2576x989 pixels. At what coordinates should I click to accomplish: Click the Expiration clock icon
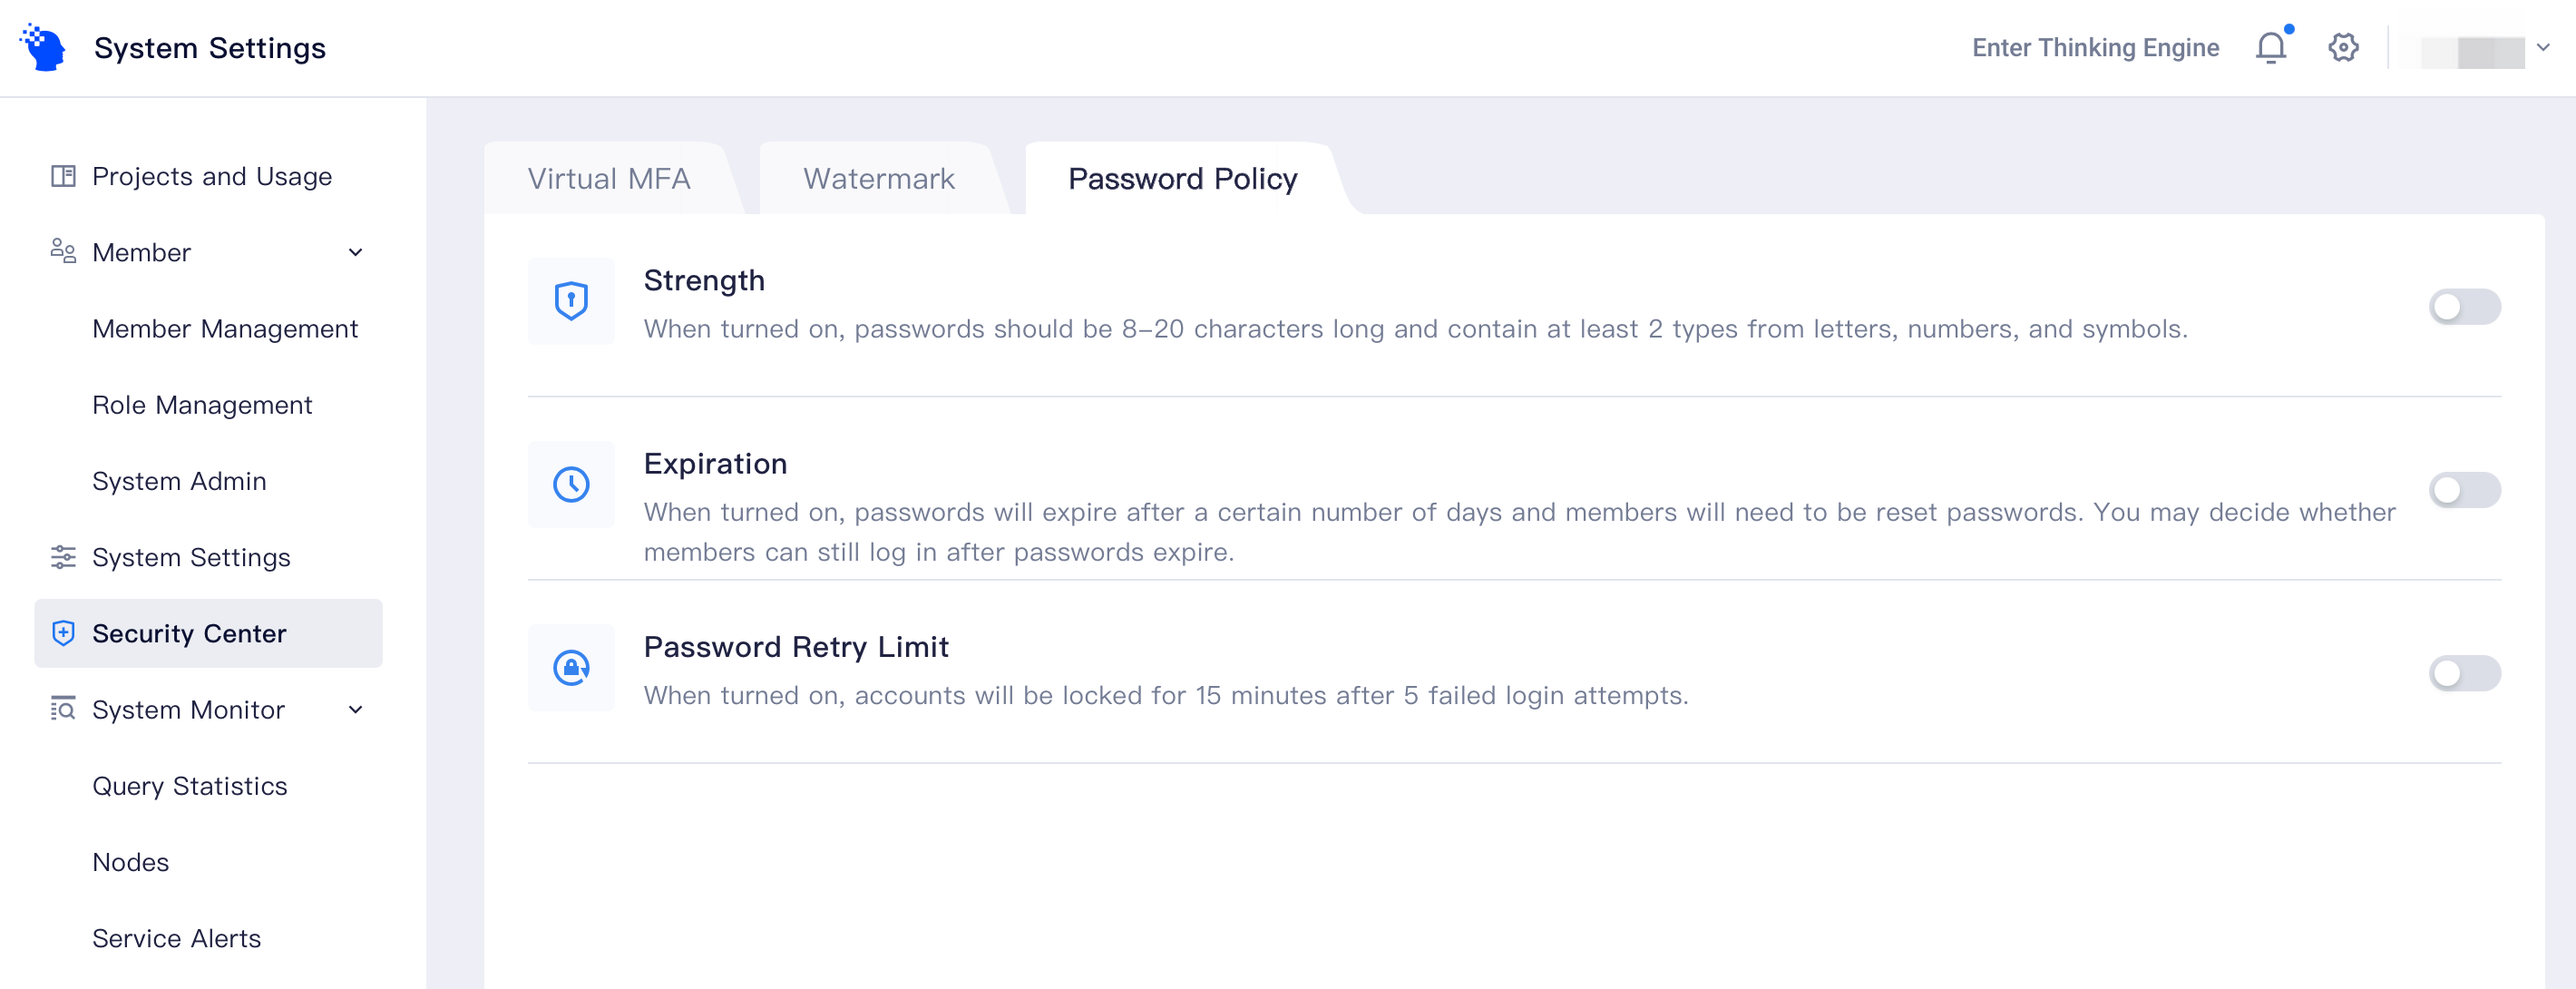click(571, 484)
